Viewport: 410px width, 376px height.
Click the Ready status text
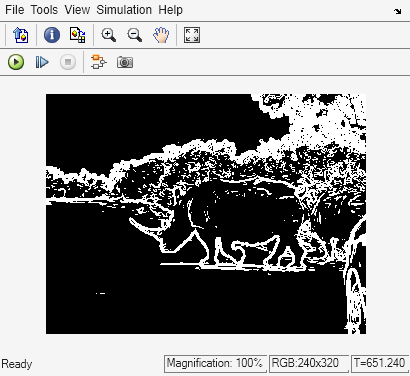17,364
